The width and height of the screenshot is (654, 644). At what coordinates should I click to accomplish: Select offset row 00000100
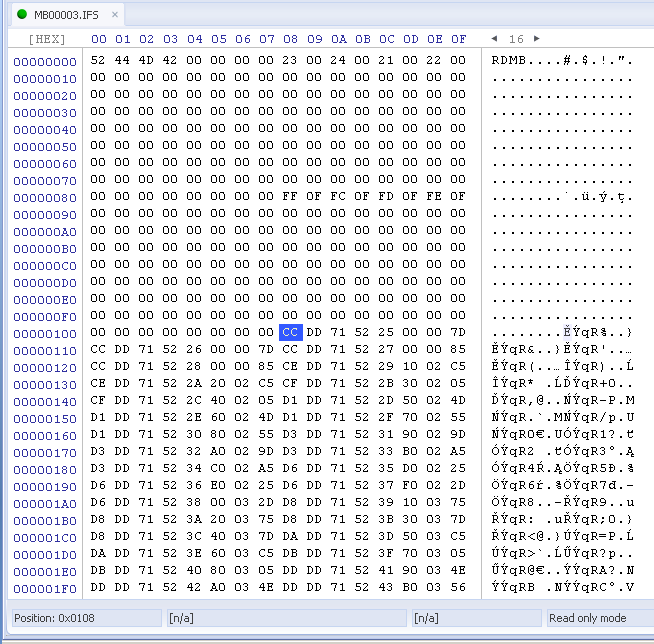(45, 334)
